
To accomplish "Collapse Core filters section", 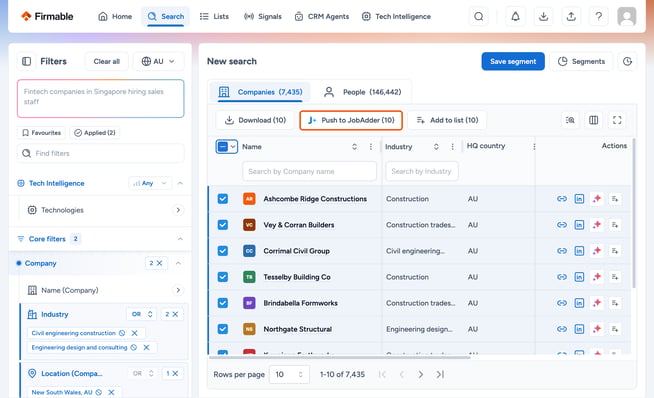I will 180,239.
